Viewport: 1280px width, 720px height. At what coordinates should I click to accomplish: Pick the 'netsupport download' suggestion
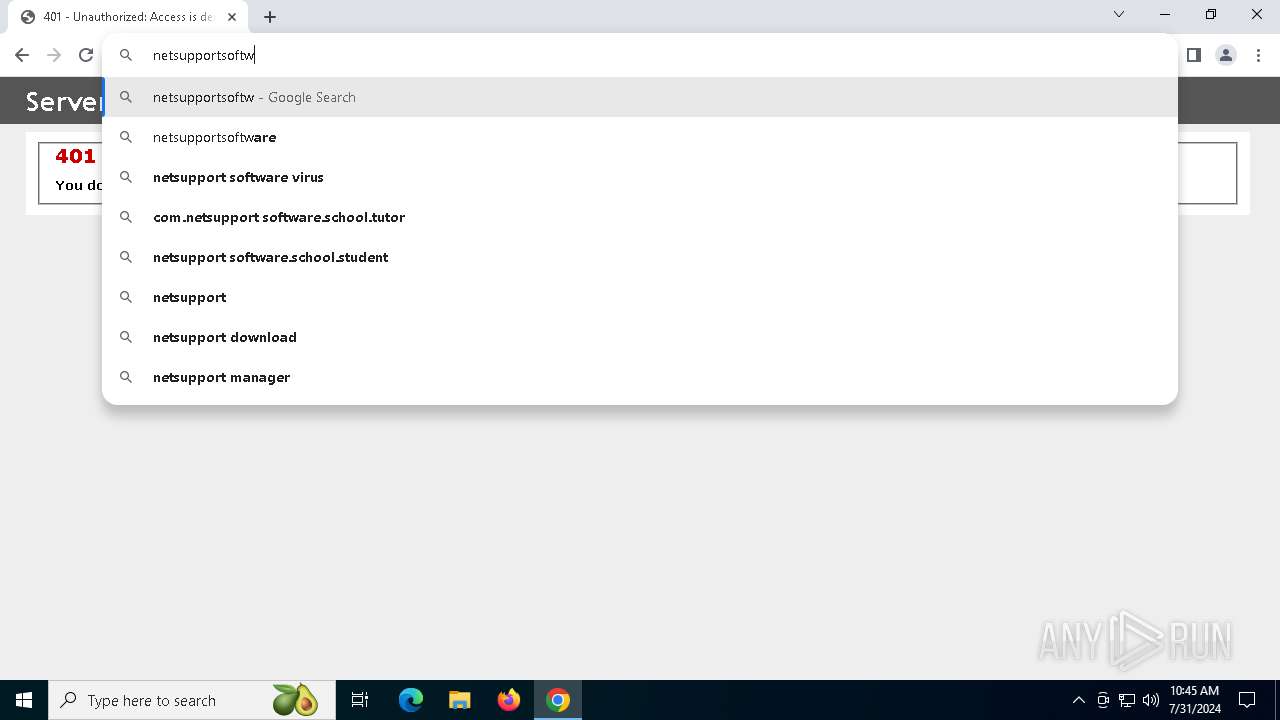pos(640,337)
